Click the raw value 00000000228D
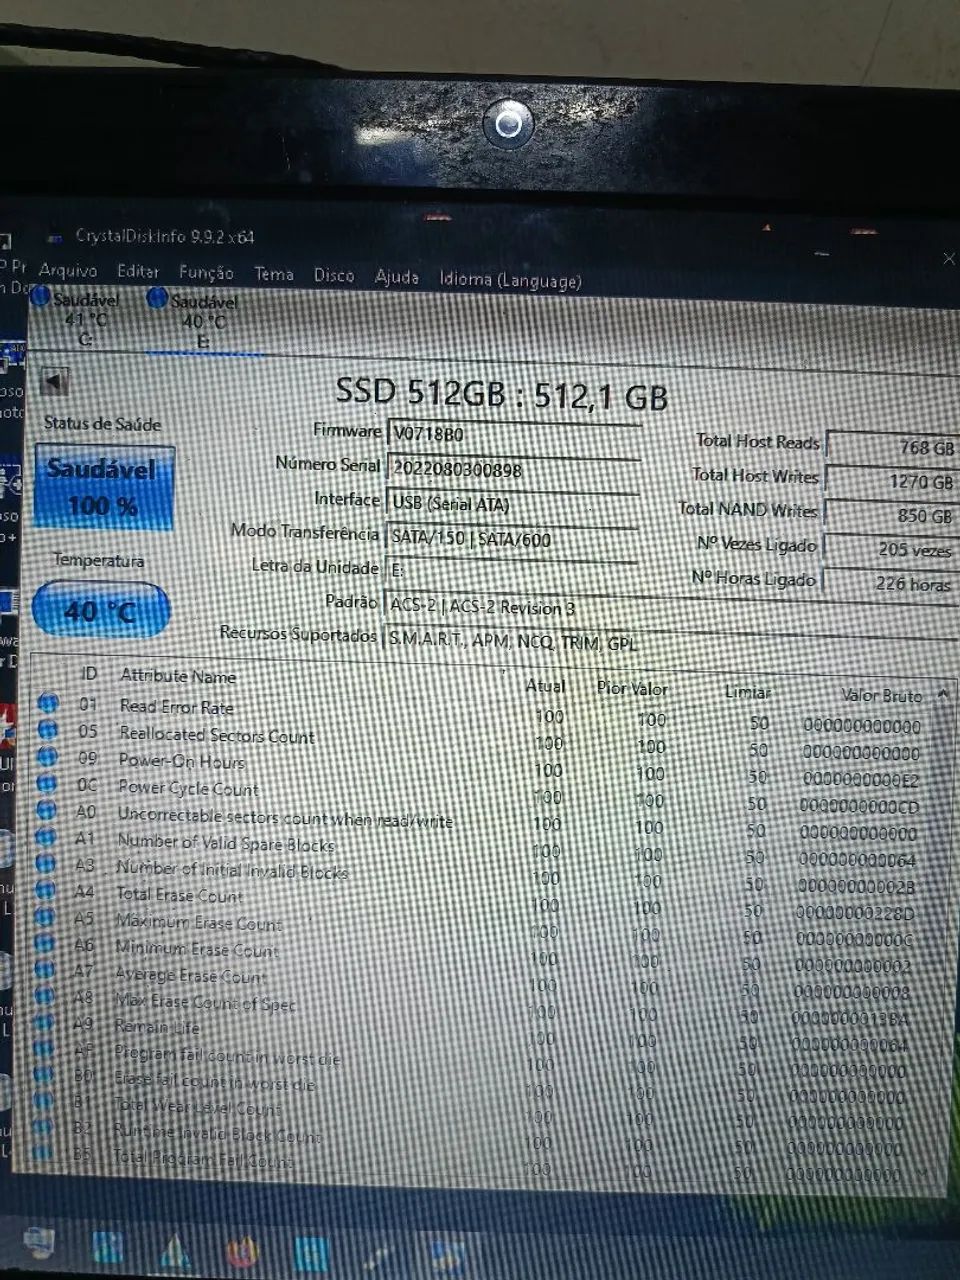This screenshot has width=960, height=1280. click(854, 913)
